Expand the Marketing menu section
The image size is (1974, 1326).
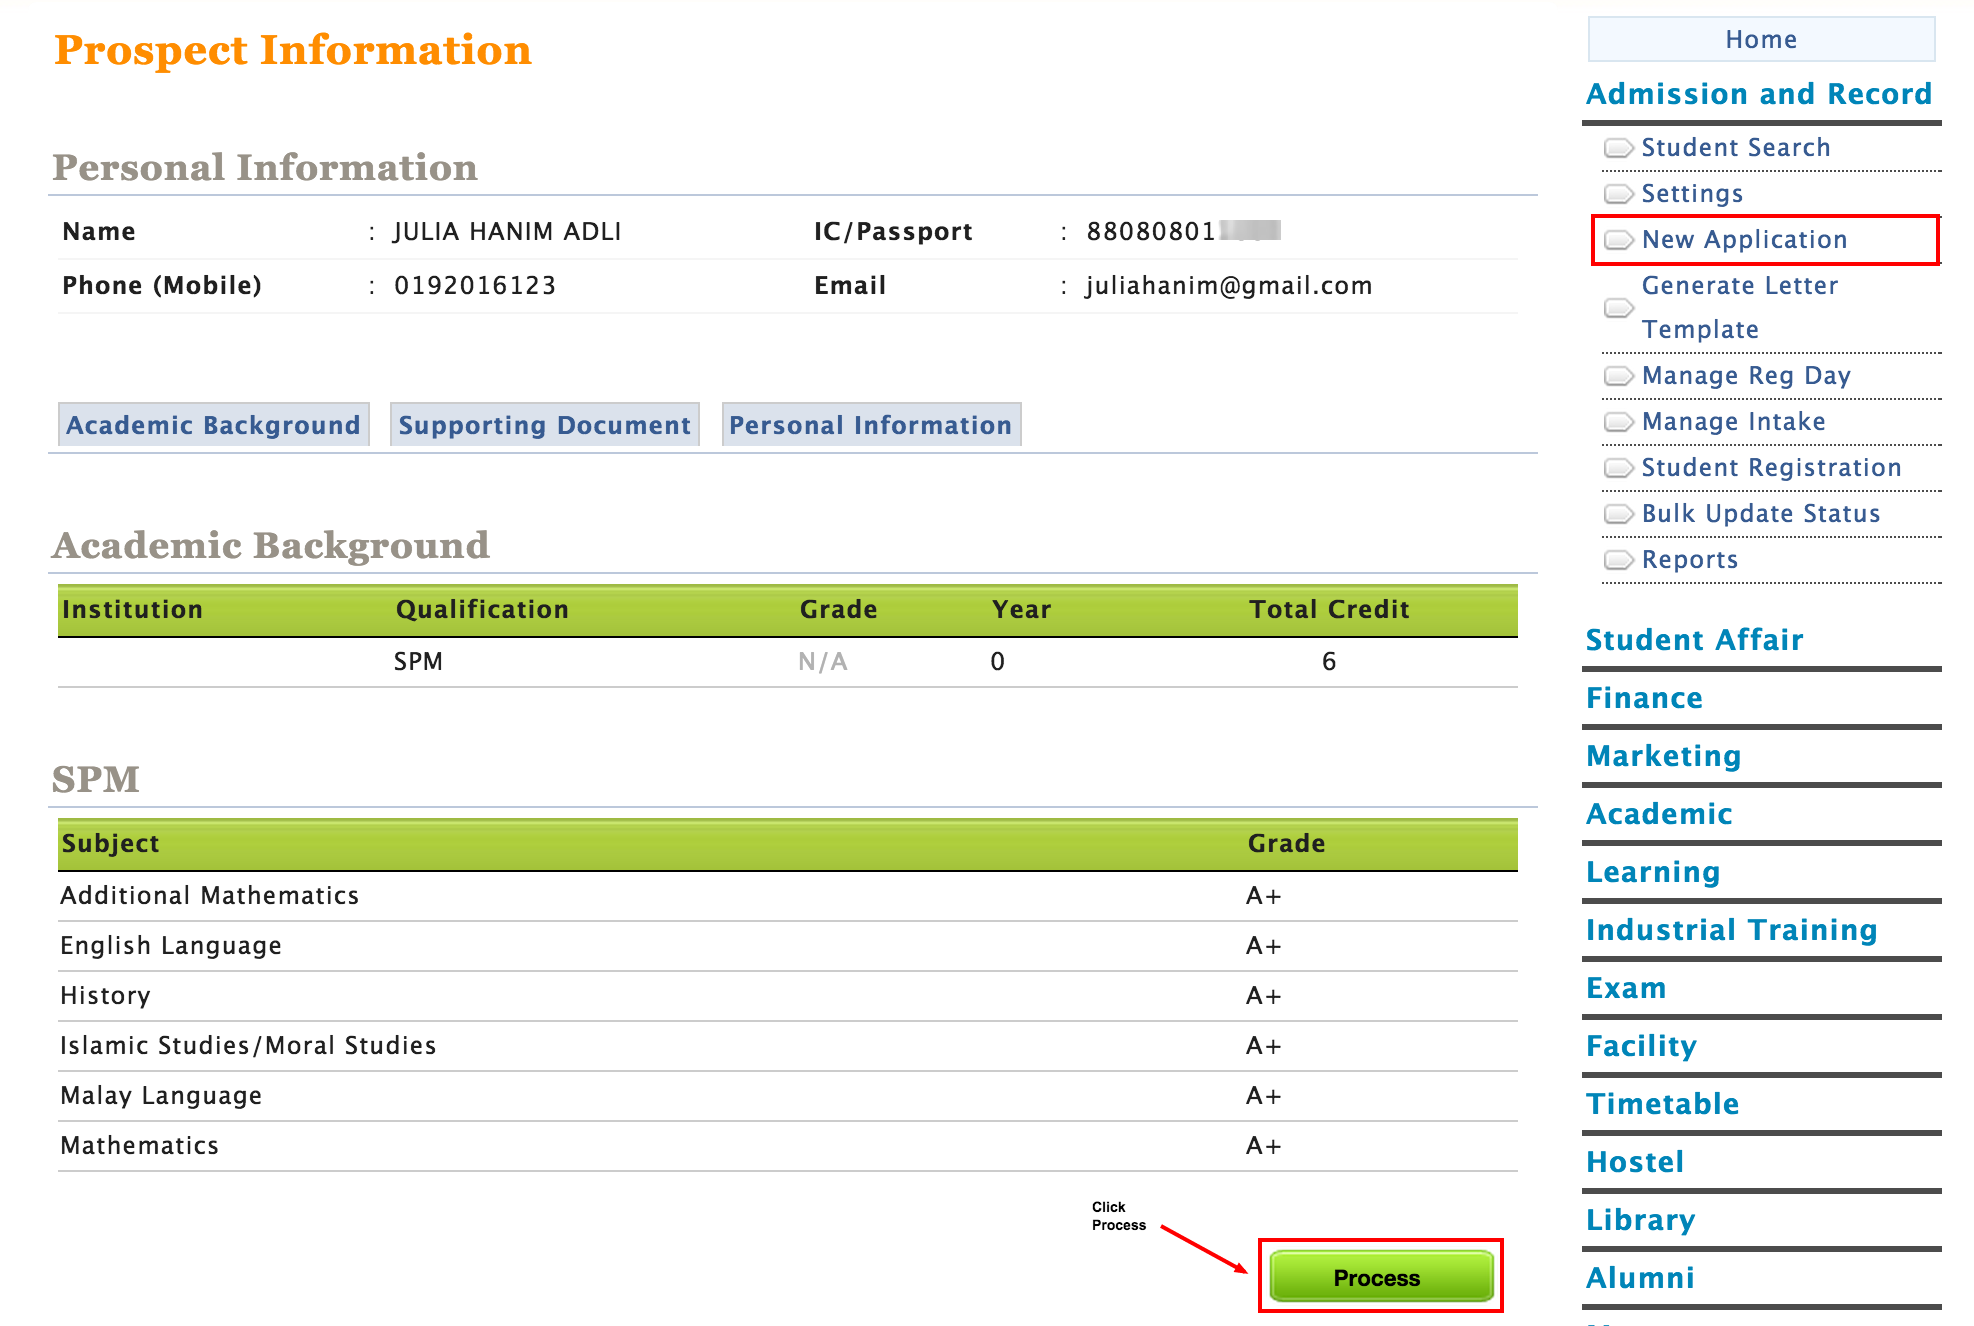[1663, 756]
